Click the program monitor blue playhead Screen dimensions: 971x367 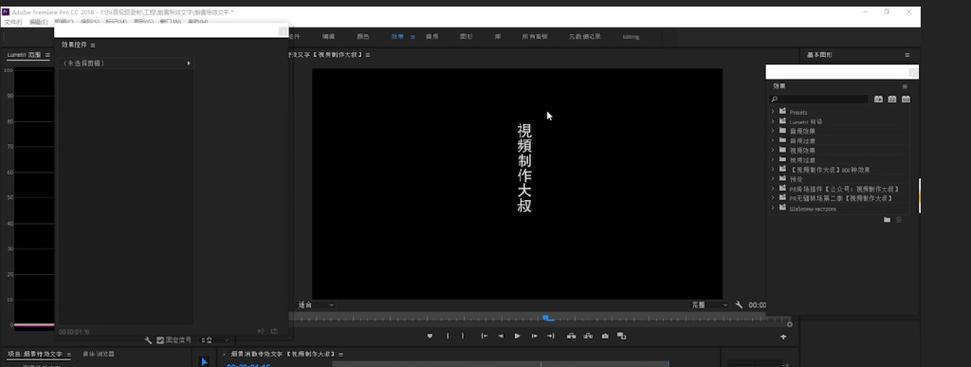tap(548, 317)
